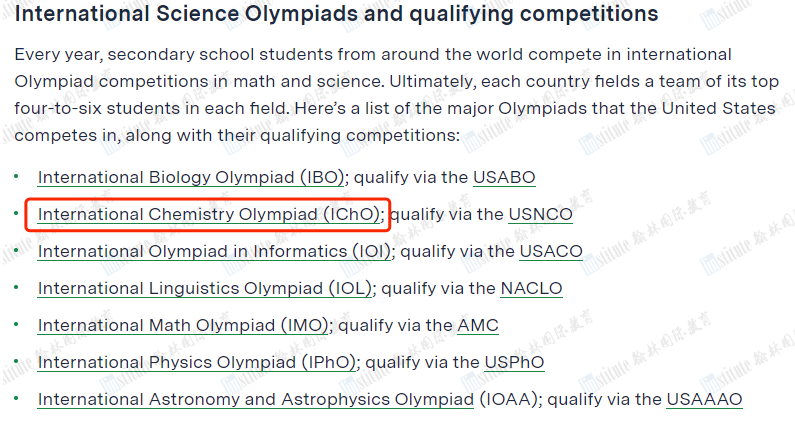Viewport: 795px width, 432px height.
Task: Click the bullet marker beside the Astronomy entry
Action: tap(16, 399)
